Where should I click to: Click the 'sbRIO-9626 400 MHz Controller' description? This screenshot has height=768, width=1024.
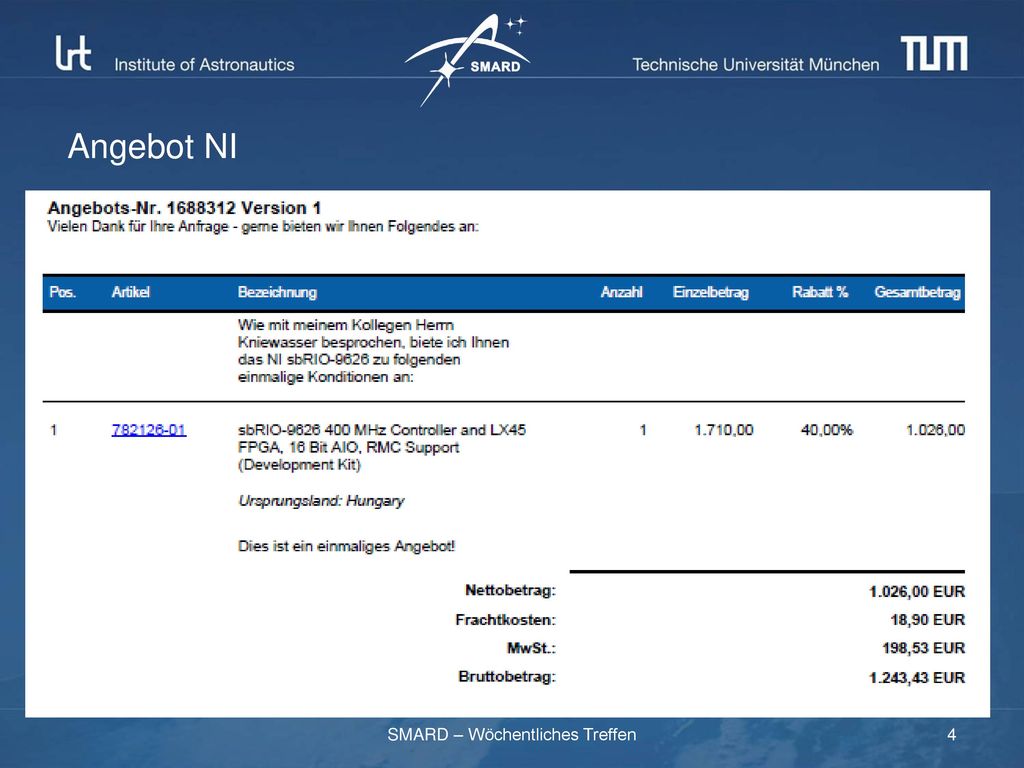pos(382,447)
